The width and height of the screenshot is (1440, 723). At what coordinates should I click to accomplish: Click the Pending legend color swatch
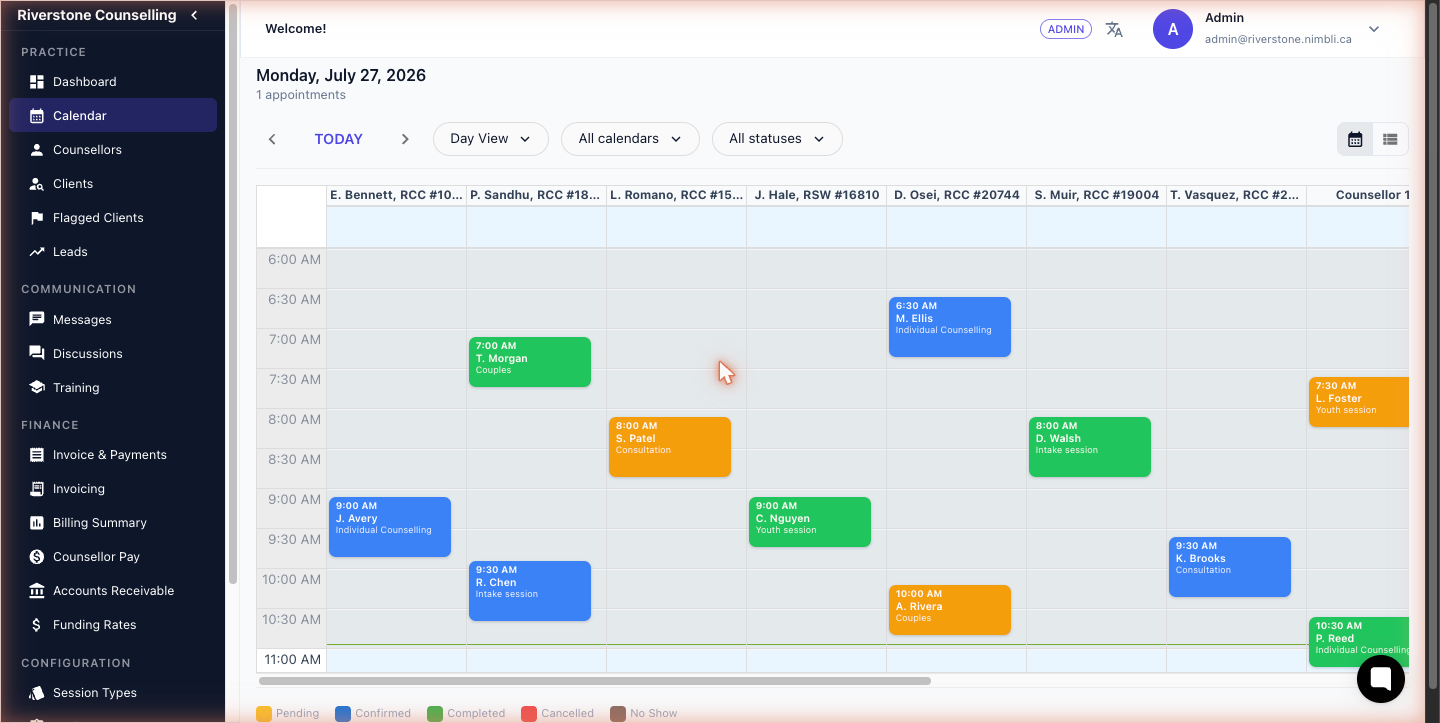(264, 714)
